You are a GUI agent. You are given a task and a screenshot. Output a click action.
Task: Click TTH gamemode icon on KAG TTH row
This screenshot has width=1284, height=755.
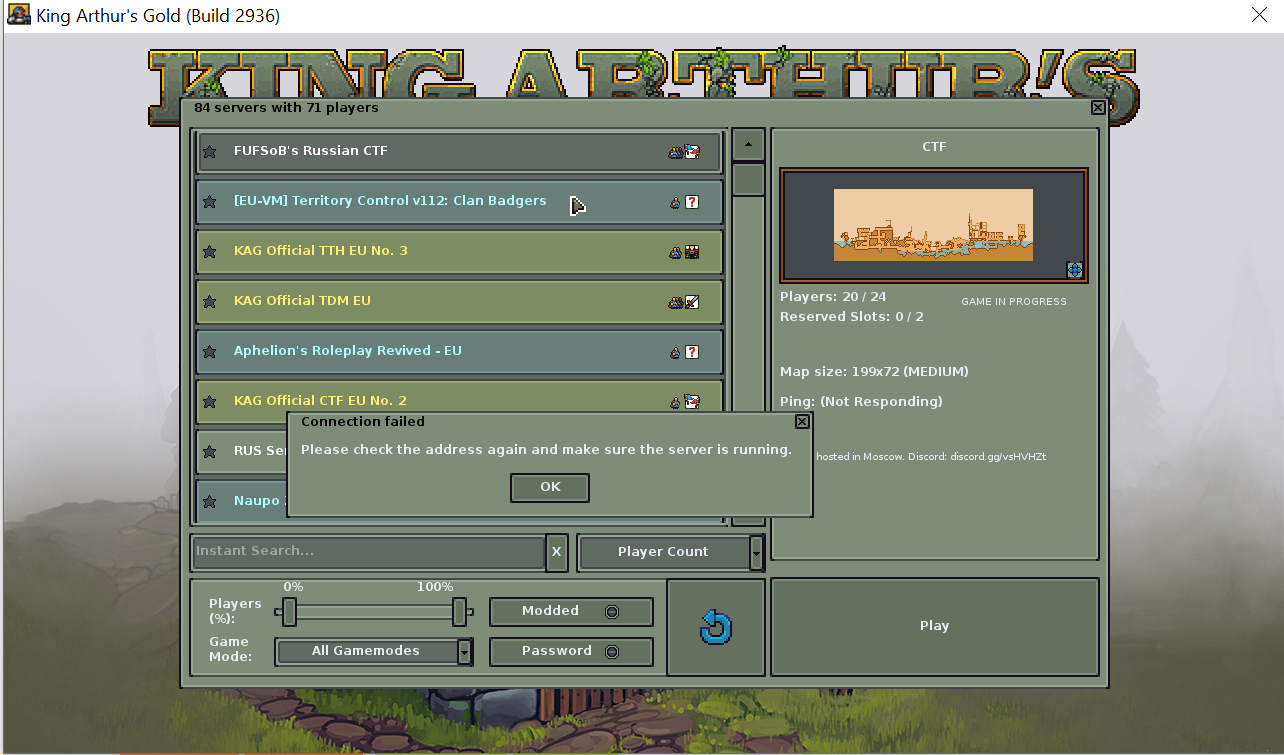click(x=692, y=252)
